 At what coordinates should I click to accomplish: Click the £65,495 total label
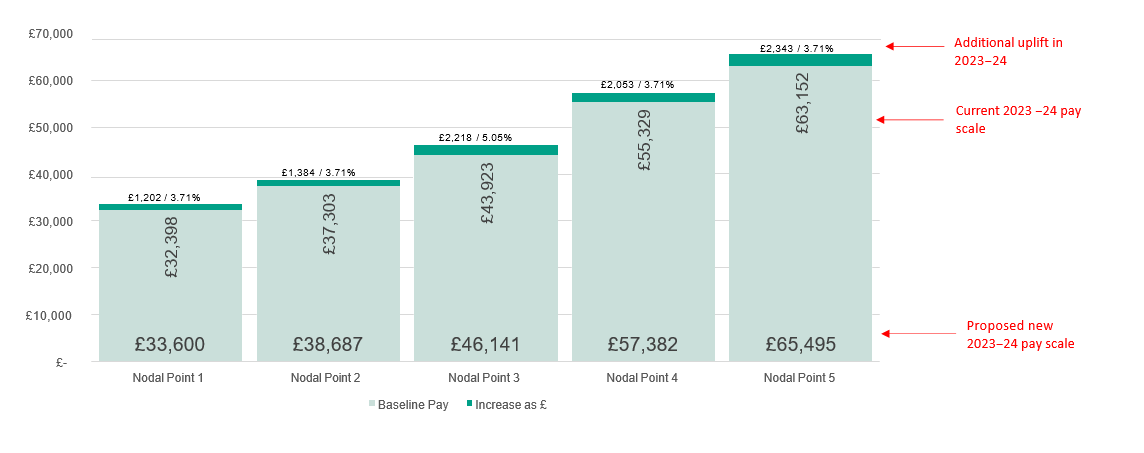point(801,345)
